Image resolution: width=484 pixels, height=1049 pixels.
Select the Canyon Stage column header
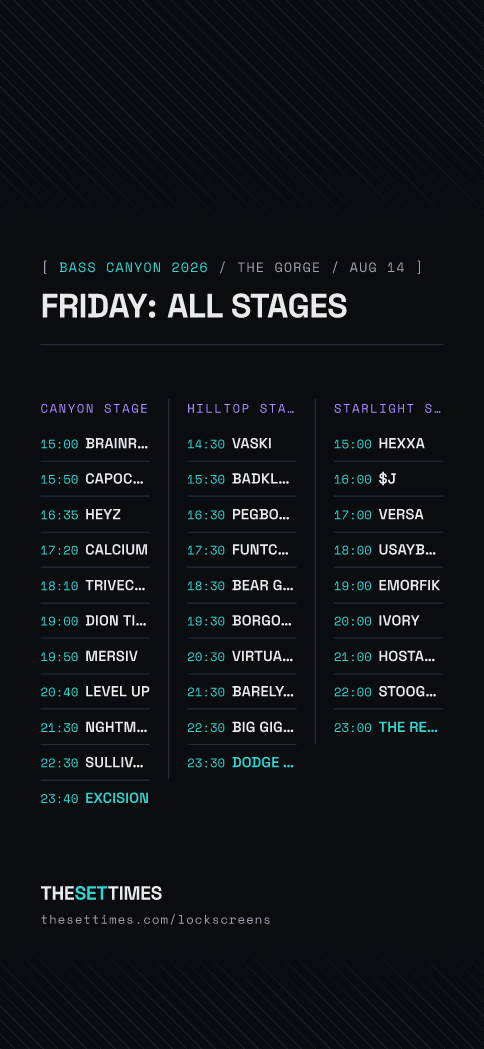pos(95,408)
